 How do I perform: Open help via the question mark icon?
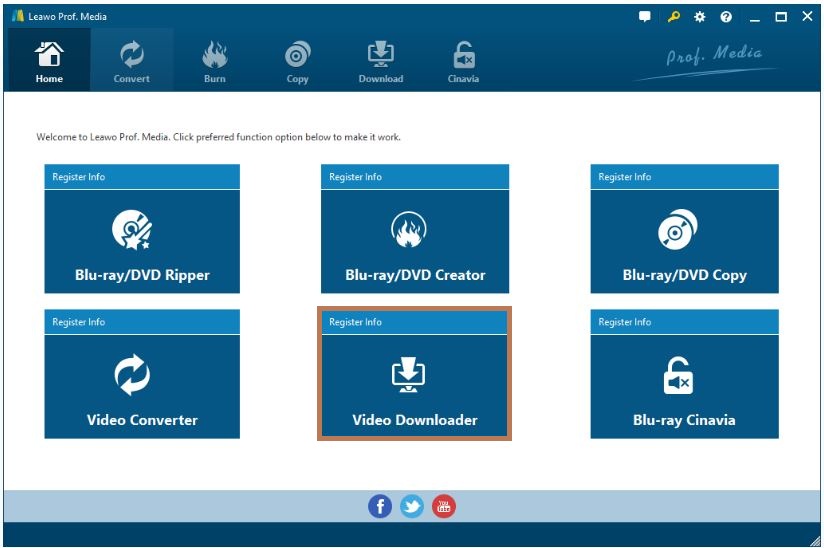pos(726,17)
